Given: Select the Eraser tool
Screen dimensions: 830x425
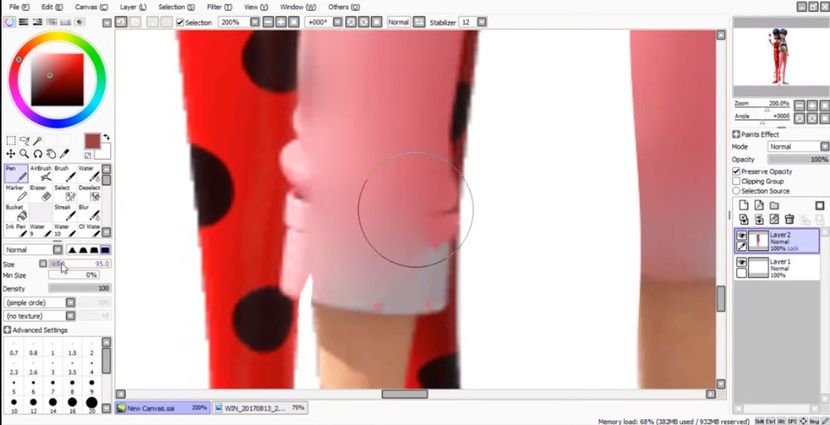Looking at the screenshot, I should point(41,193).
